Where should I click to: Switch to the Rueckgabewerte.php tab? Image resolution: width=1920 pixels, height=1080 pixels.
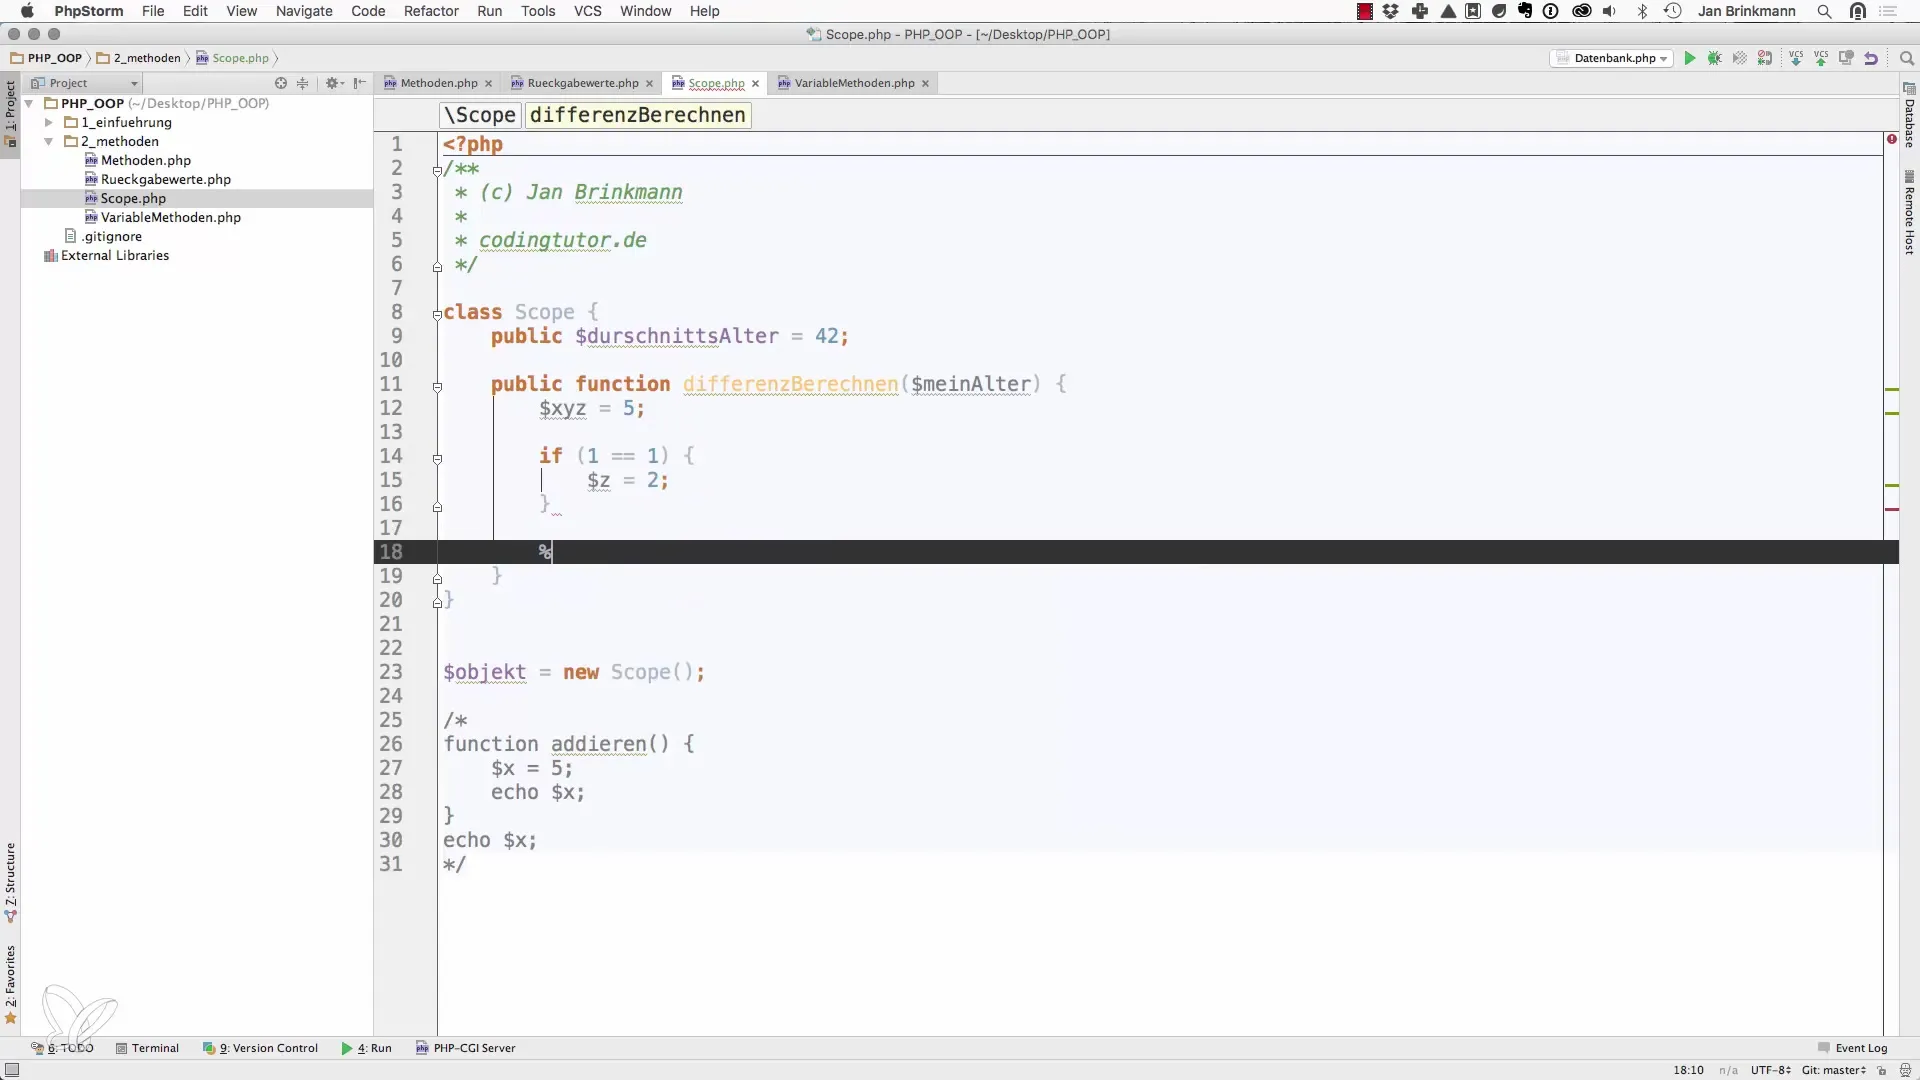click(x=582, y=83)
